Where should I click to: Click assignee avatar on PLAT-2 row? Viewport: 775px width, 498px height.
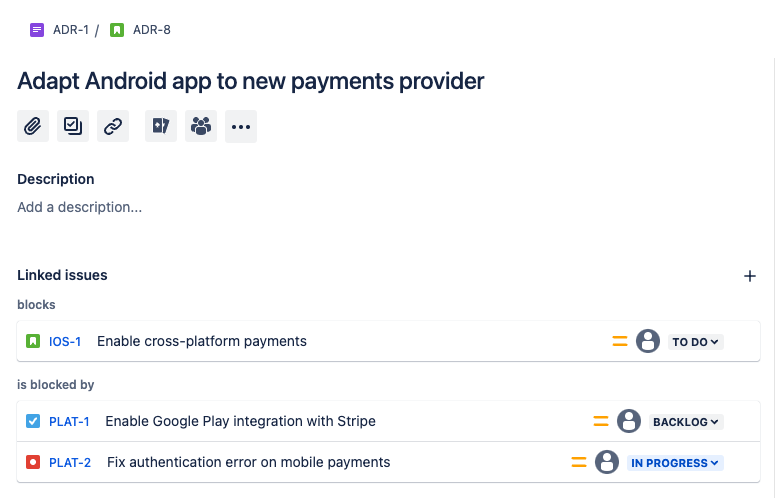pyautogui.click(x=607, y=462)
